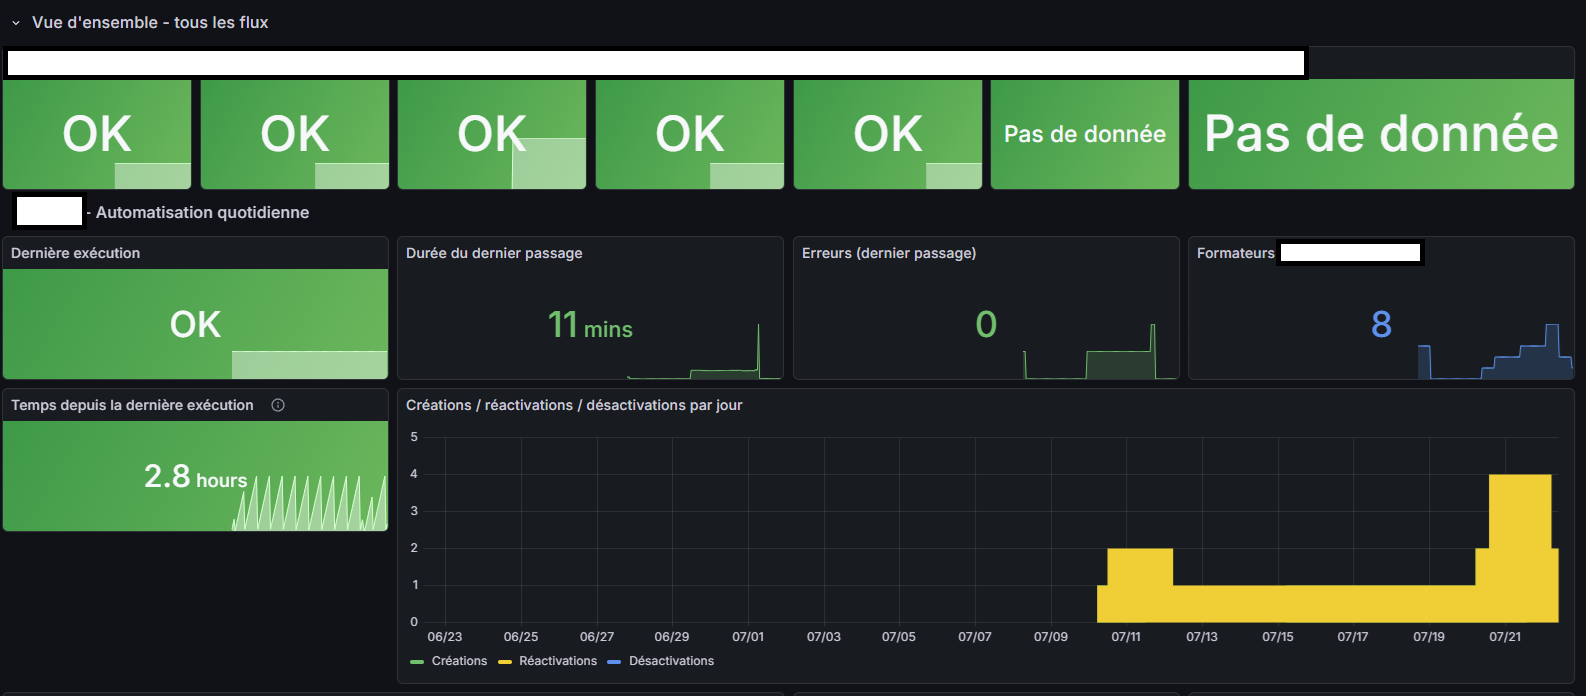
Task: Click the OK status under "Dernière exécution"
Action: point(195,324)
